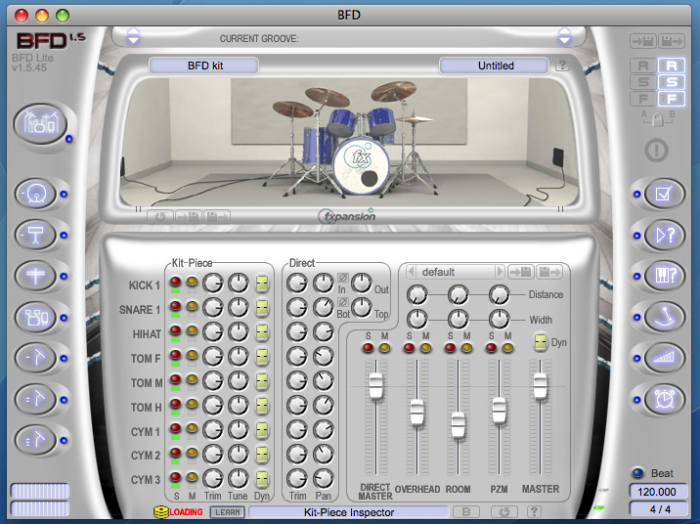Click the Kit-Piece Inspector status bar
Viewport: 700px width, 524px height.
click(349, 512)
